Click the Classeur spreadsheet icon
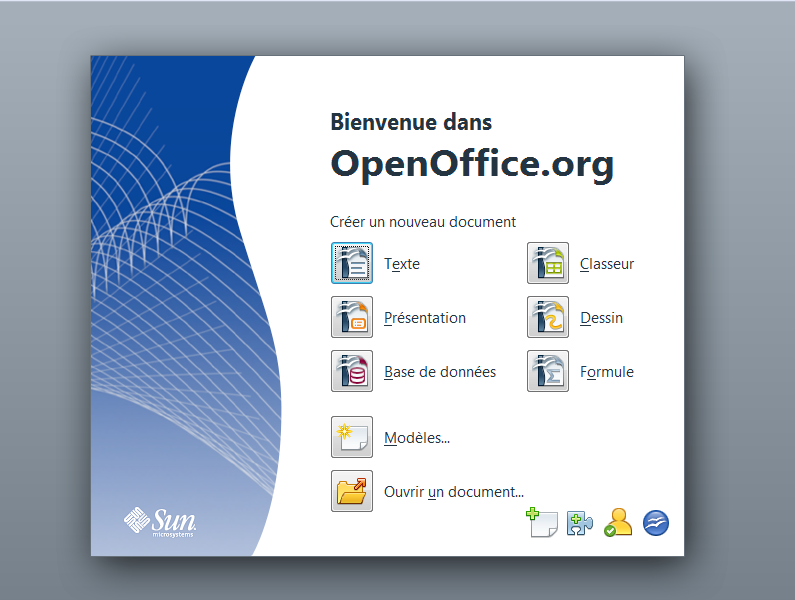Screen dimensions: 795x600 [548, 264]
